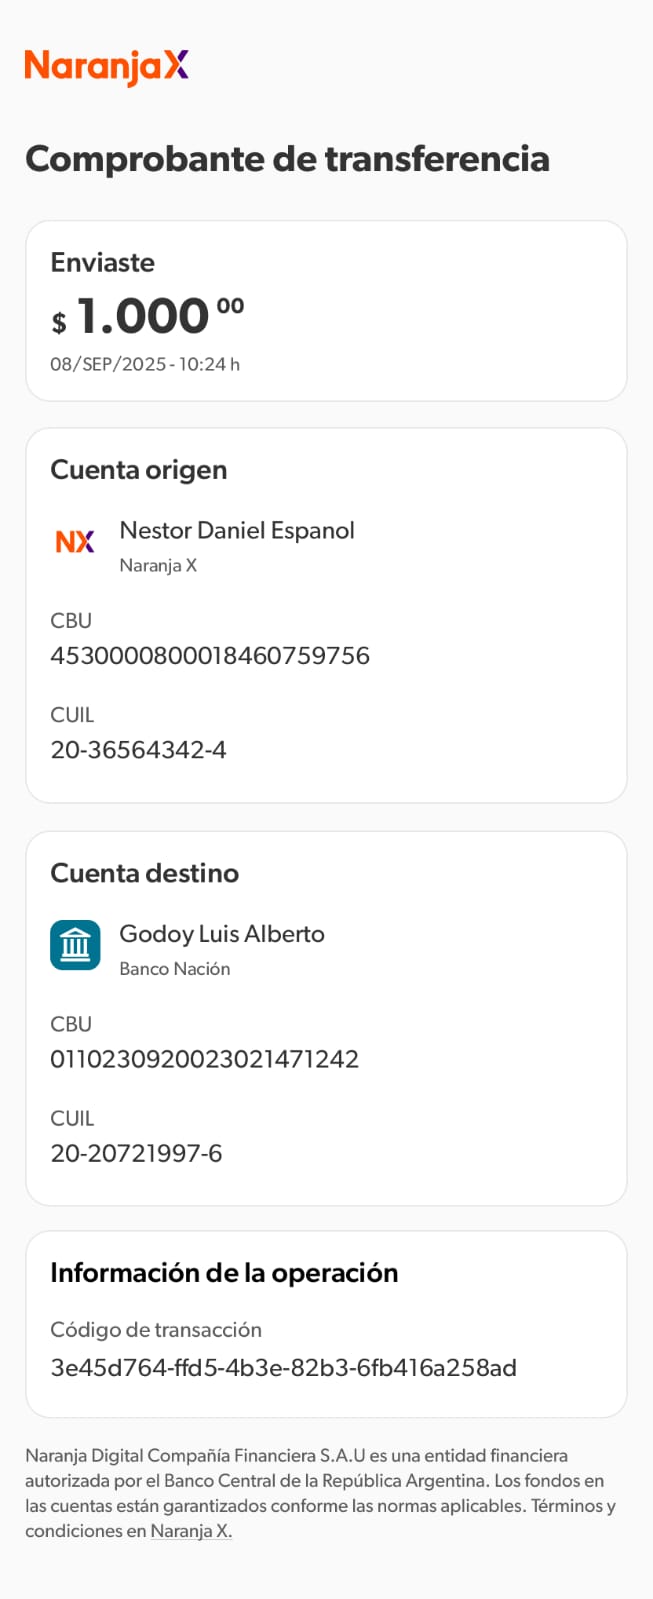Click the Cuenta origen section title
This screenshot has width=653, height=1599.
[139, 470]
